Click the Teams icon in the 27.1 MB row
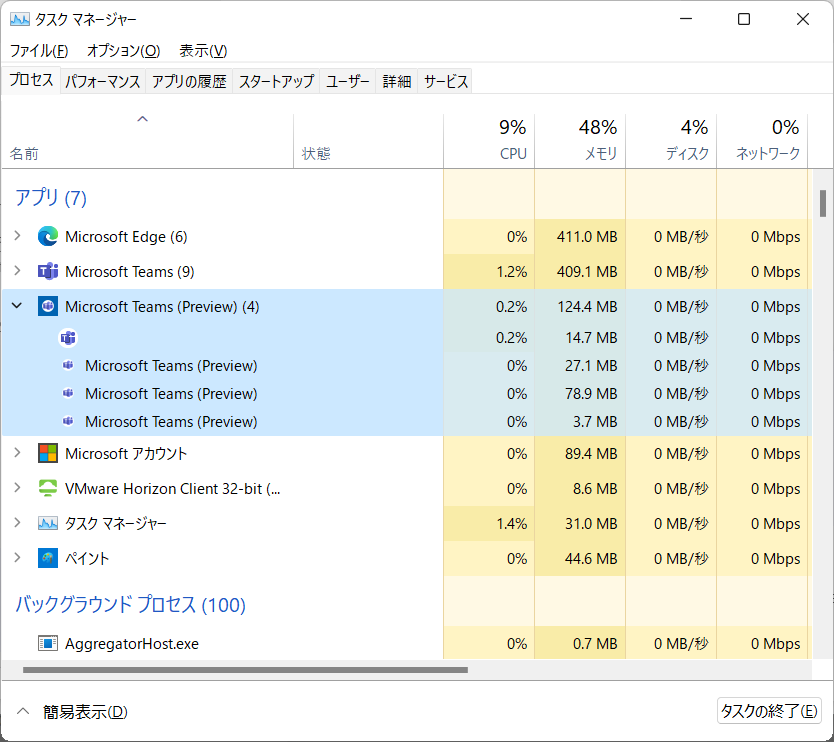This screenshot has height=742, width=834. pos(68,365)
